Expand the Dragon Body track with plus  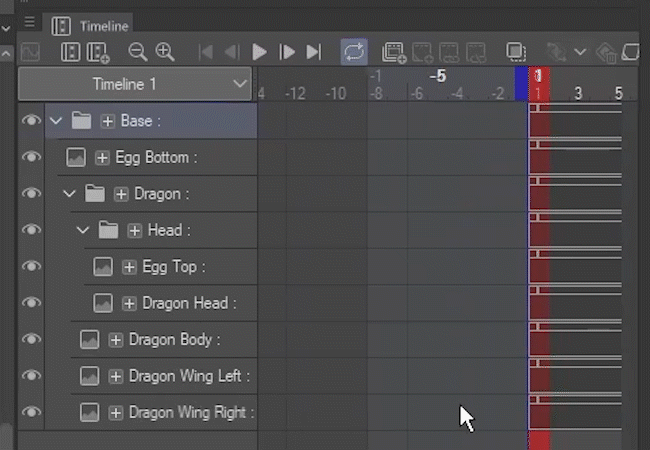pos(116,340)
